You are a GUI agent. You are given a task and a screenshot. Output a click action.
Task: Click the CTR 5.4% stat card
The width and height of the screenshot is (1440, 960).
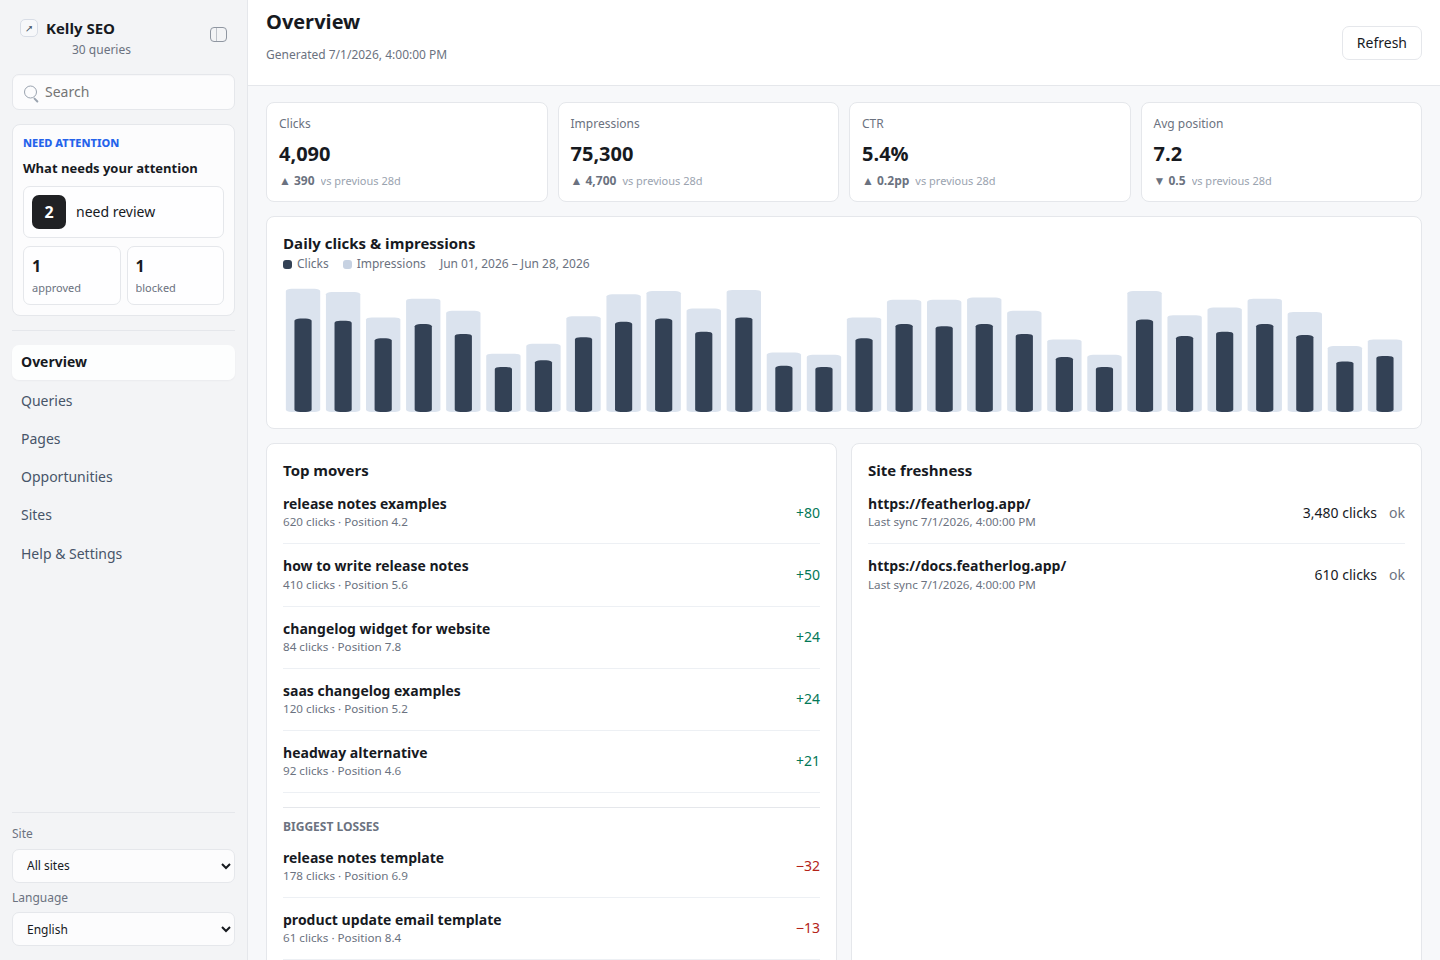(x=990, y=152)
